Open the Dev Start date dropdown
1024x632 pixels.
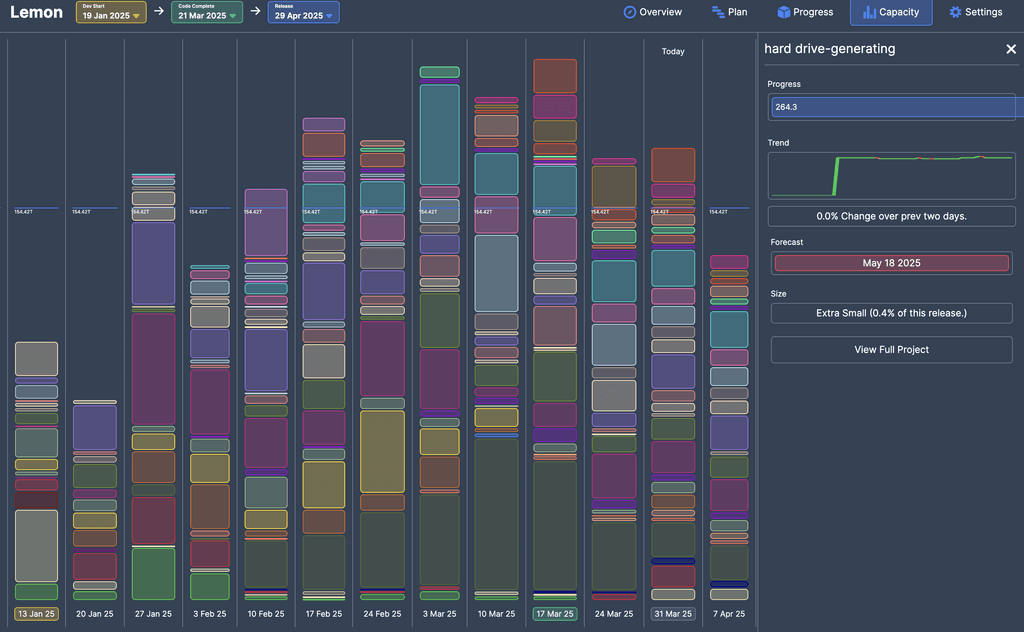click(x=135, y=17)
